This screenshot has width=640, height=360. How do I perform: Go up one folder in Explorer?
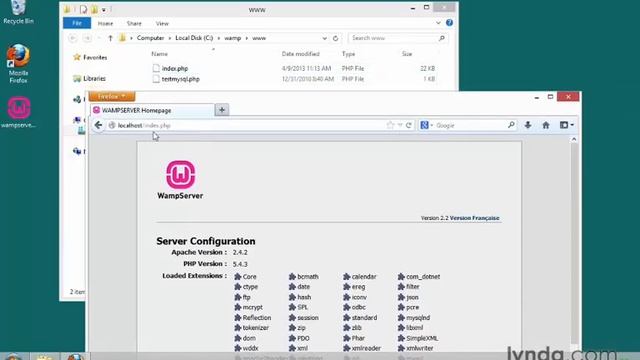pyautogui.click(x=110, y=38)
